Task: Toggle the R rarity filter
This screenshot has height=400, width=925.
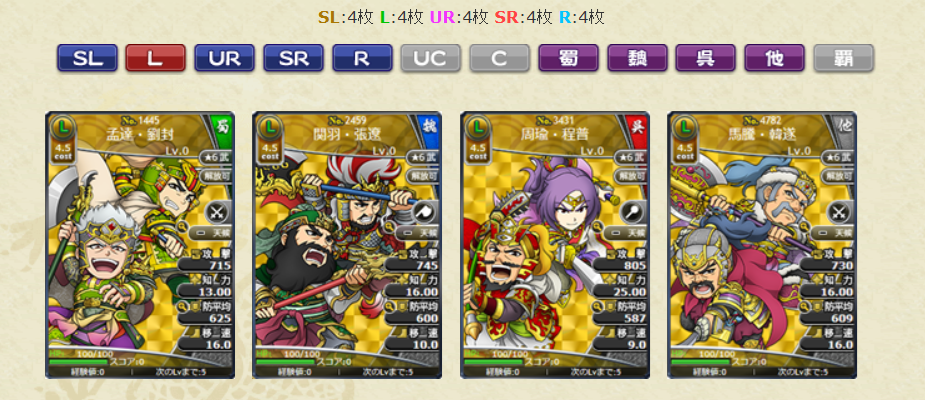Action: point(362,58)
